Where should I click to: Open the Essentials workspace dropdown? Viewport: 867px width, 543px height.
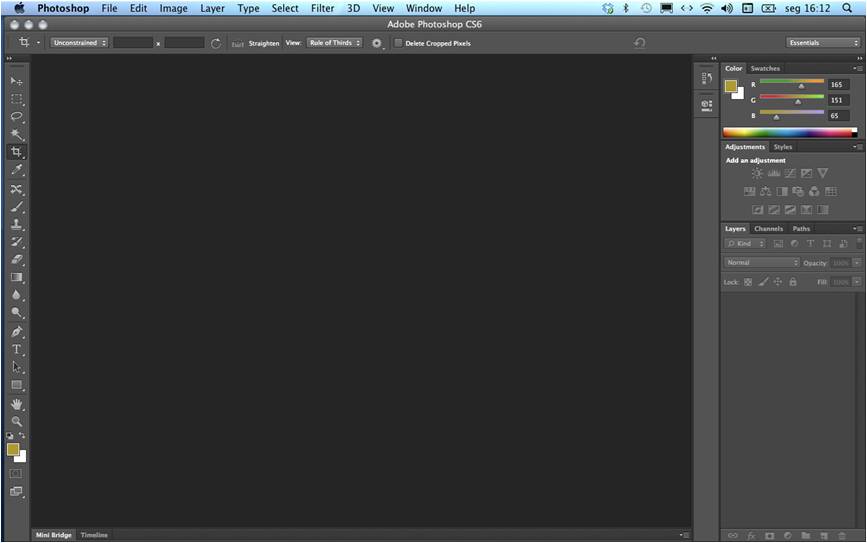pyautogui.click(x=823, y=43)
